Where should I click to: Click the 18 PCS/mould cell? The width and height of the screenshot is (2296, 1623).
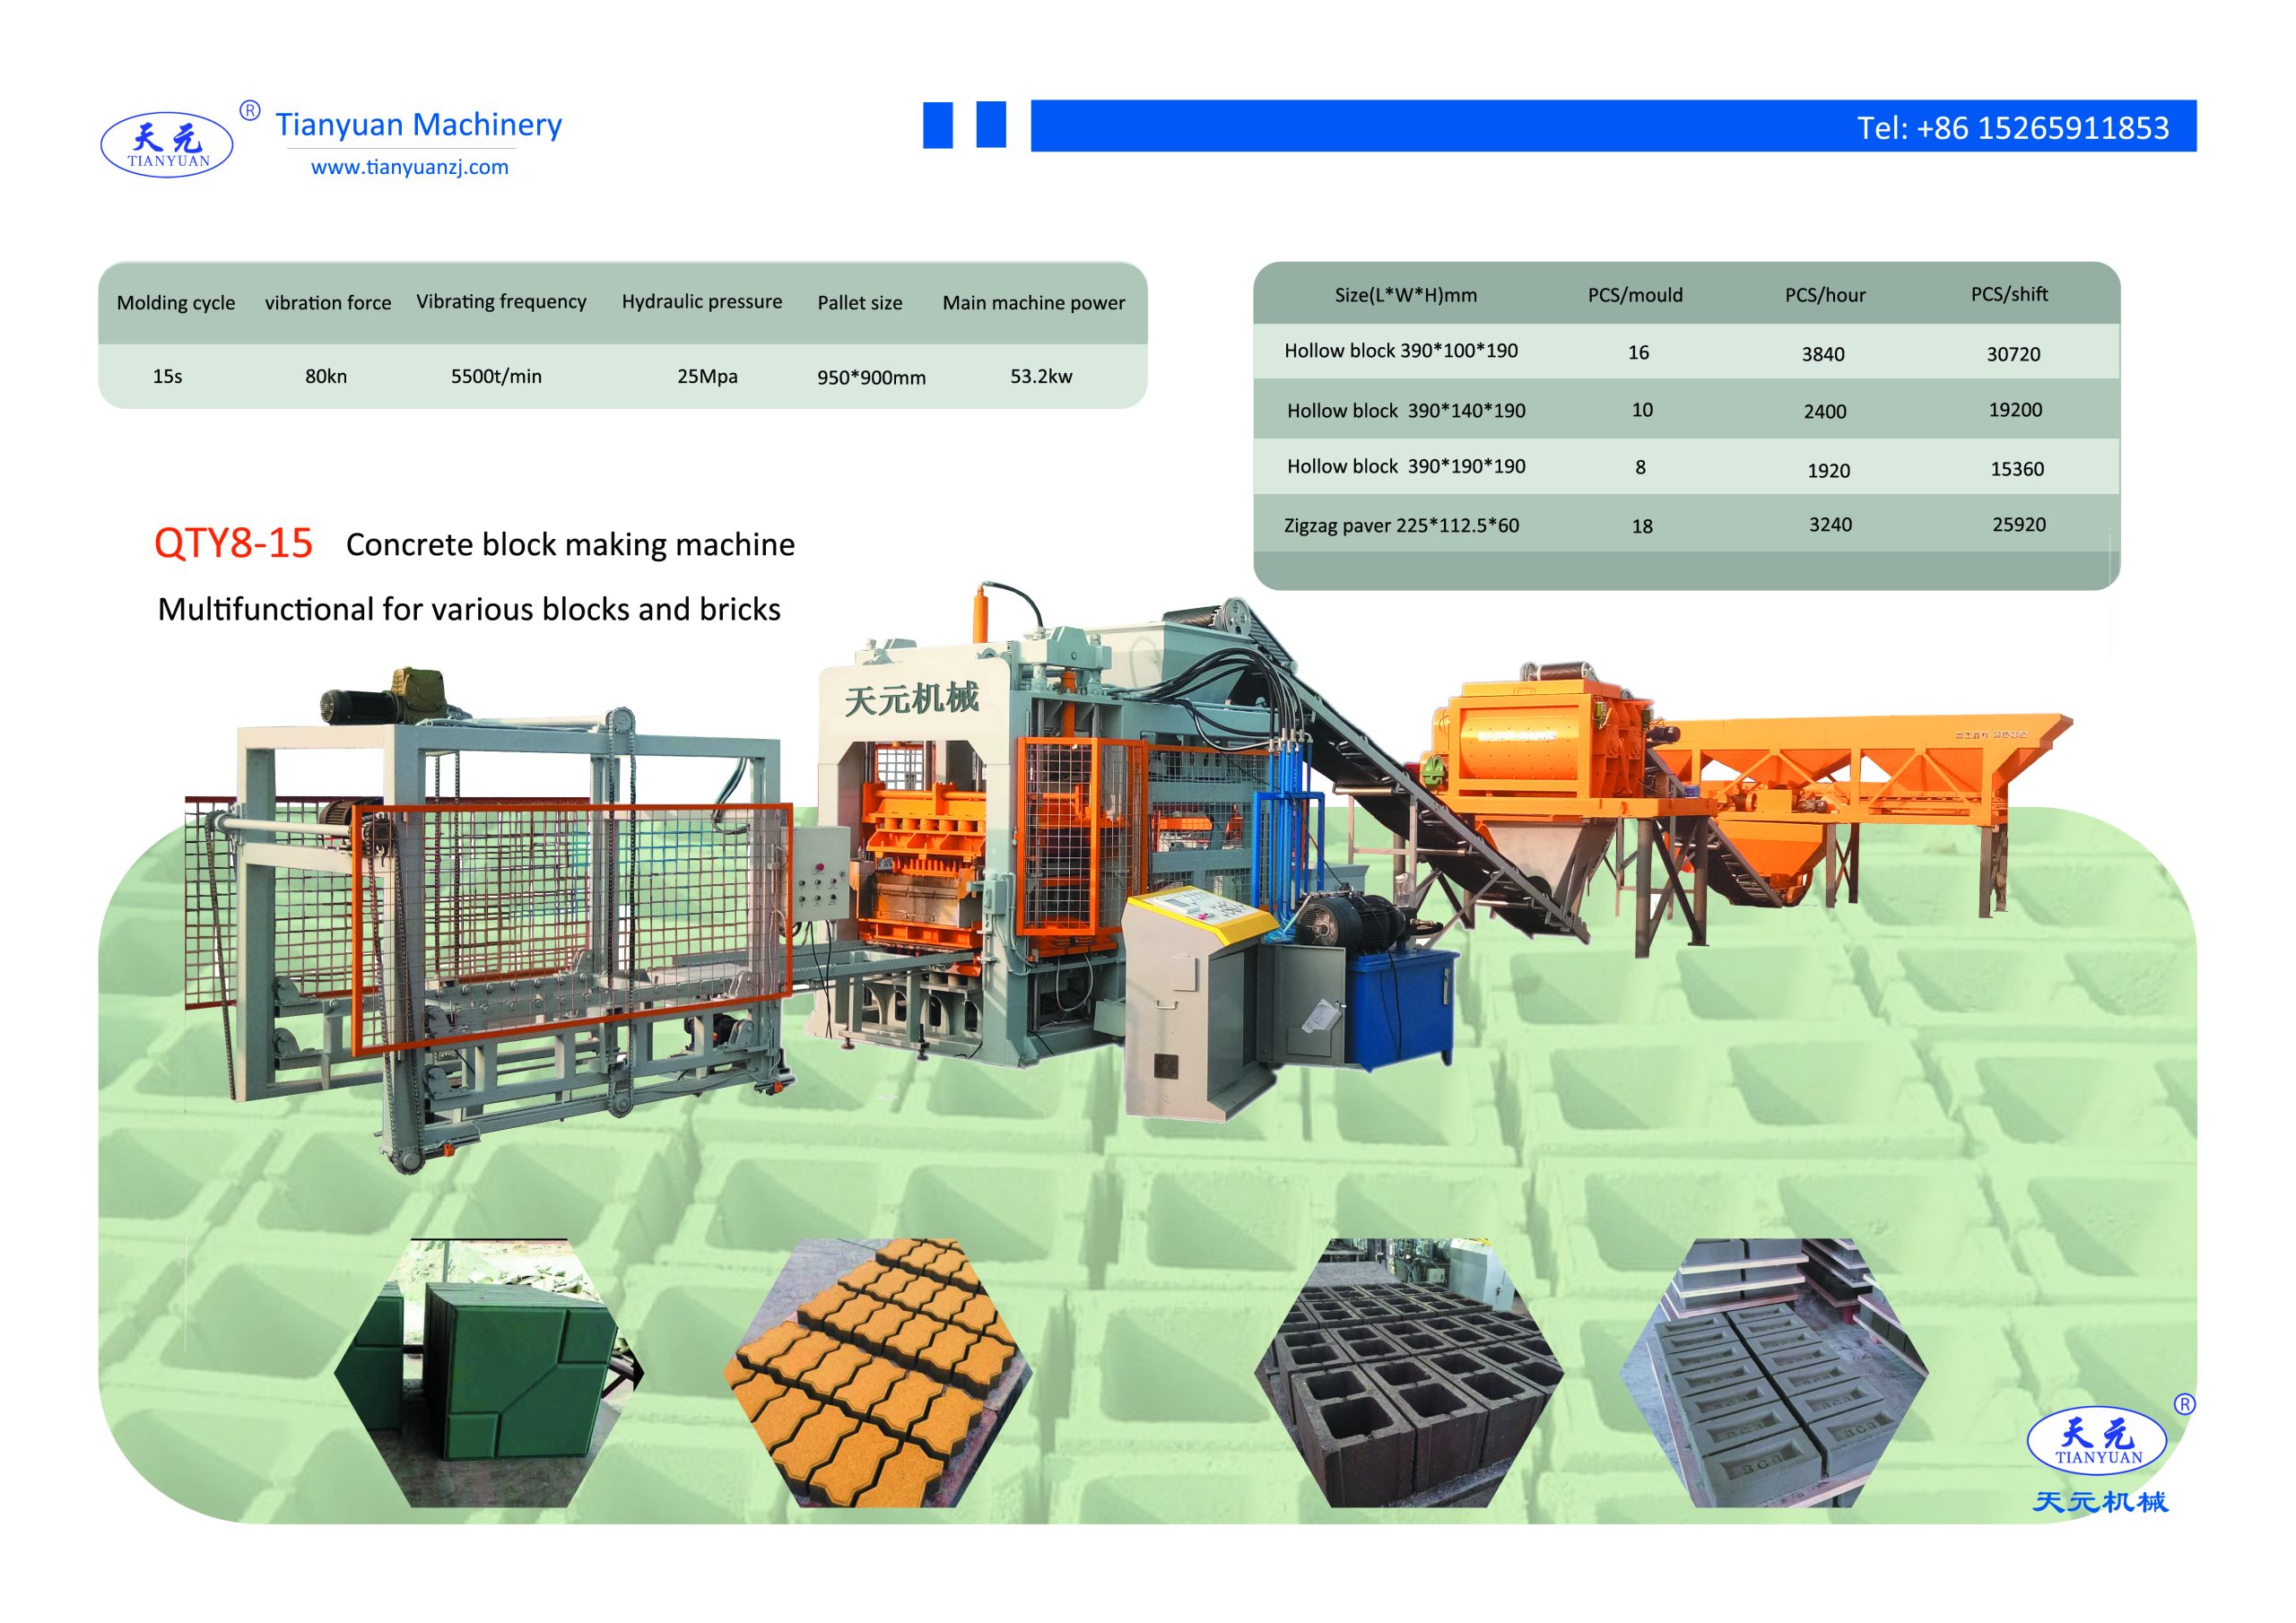(x=1642, y=527)
